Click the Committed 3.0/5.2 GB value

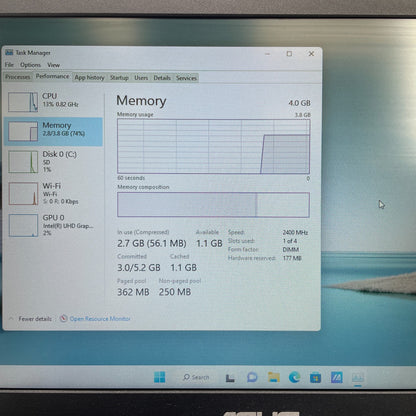(x=139, y=268)
